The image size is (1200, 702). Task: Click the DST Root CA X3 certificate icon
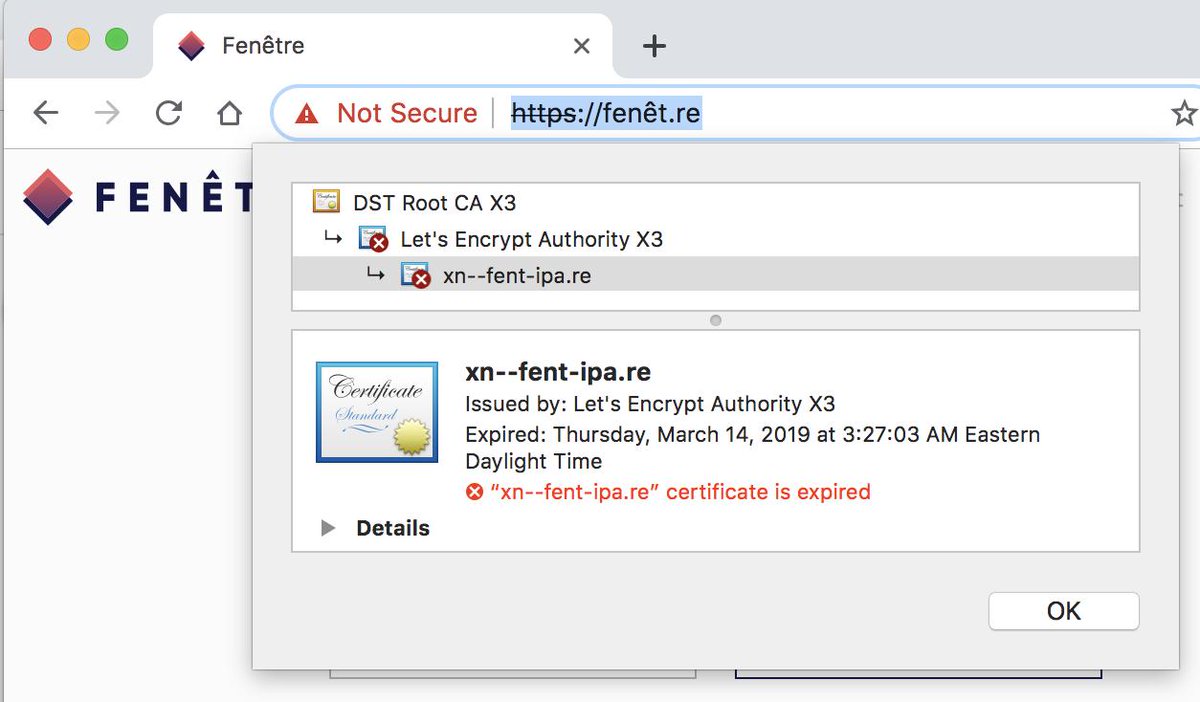point(326,202)
